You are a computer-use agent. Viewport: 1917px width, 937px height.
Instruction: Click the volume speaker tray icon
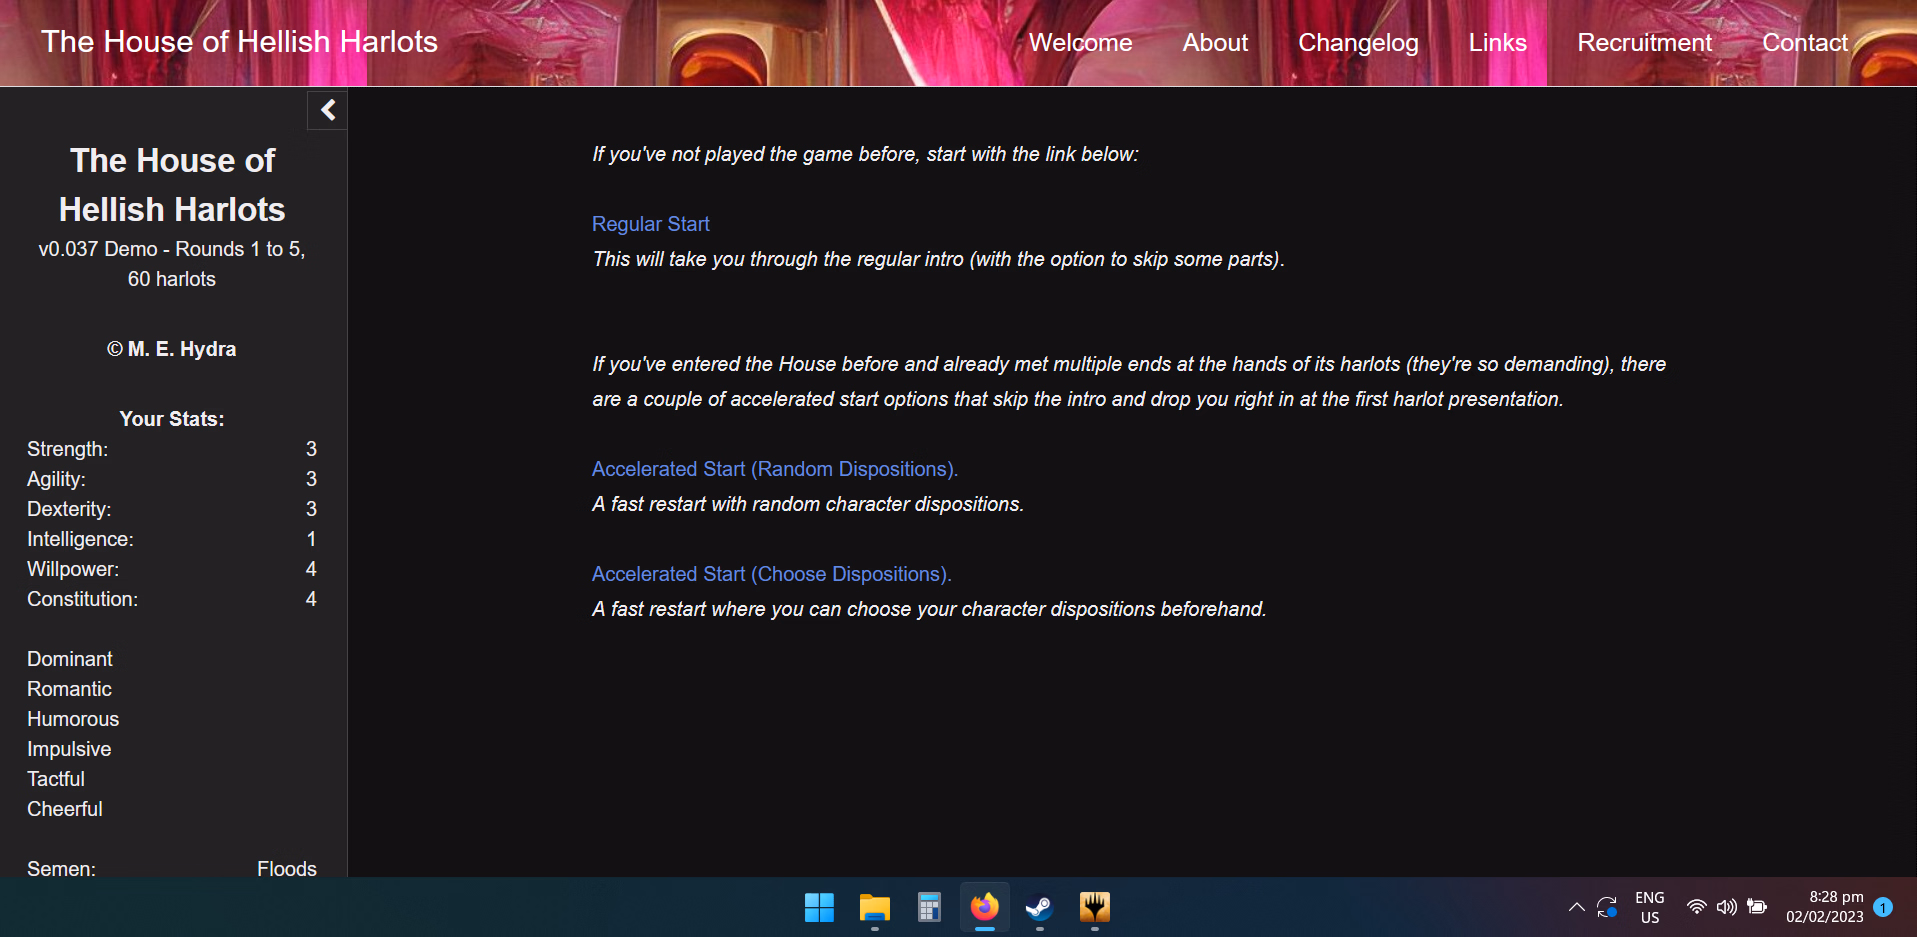(1726, 907)
